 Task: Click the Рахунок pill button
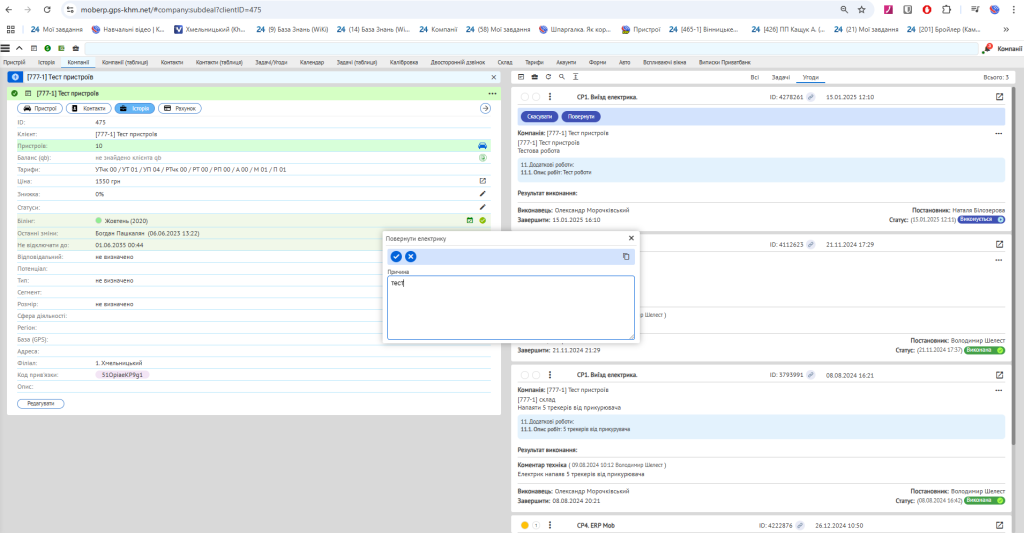pos(180,108)
